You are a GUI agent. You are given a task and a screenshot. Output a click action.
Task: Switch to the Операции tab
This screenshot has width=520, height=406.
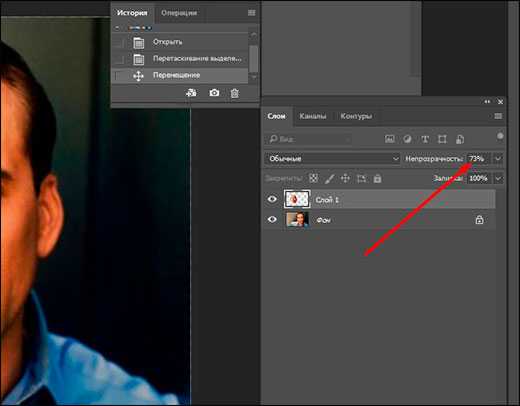click(179, 13)
